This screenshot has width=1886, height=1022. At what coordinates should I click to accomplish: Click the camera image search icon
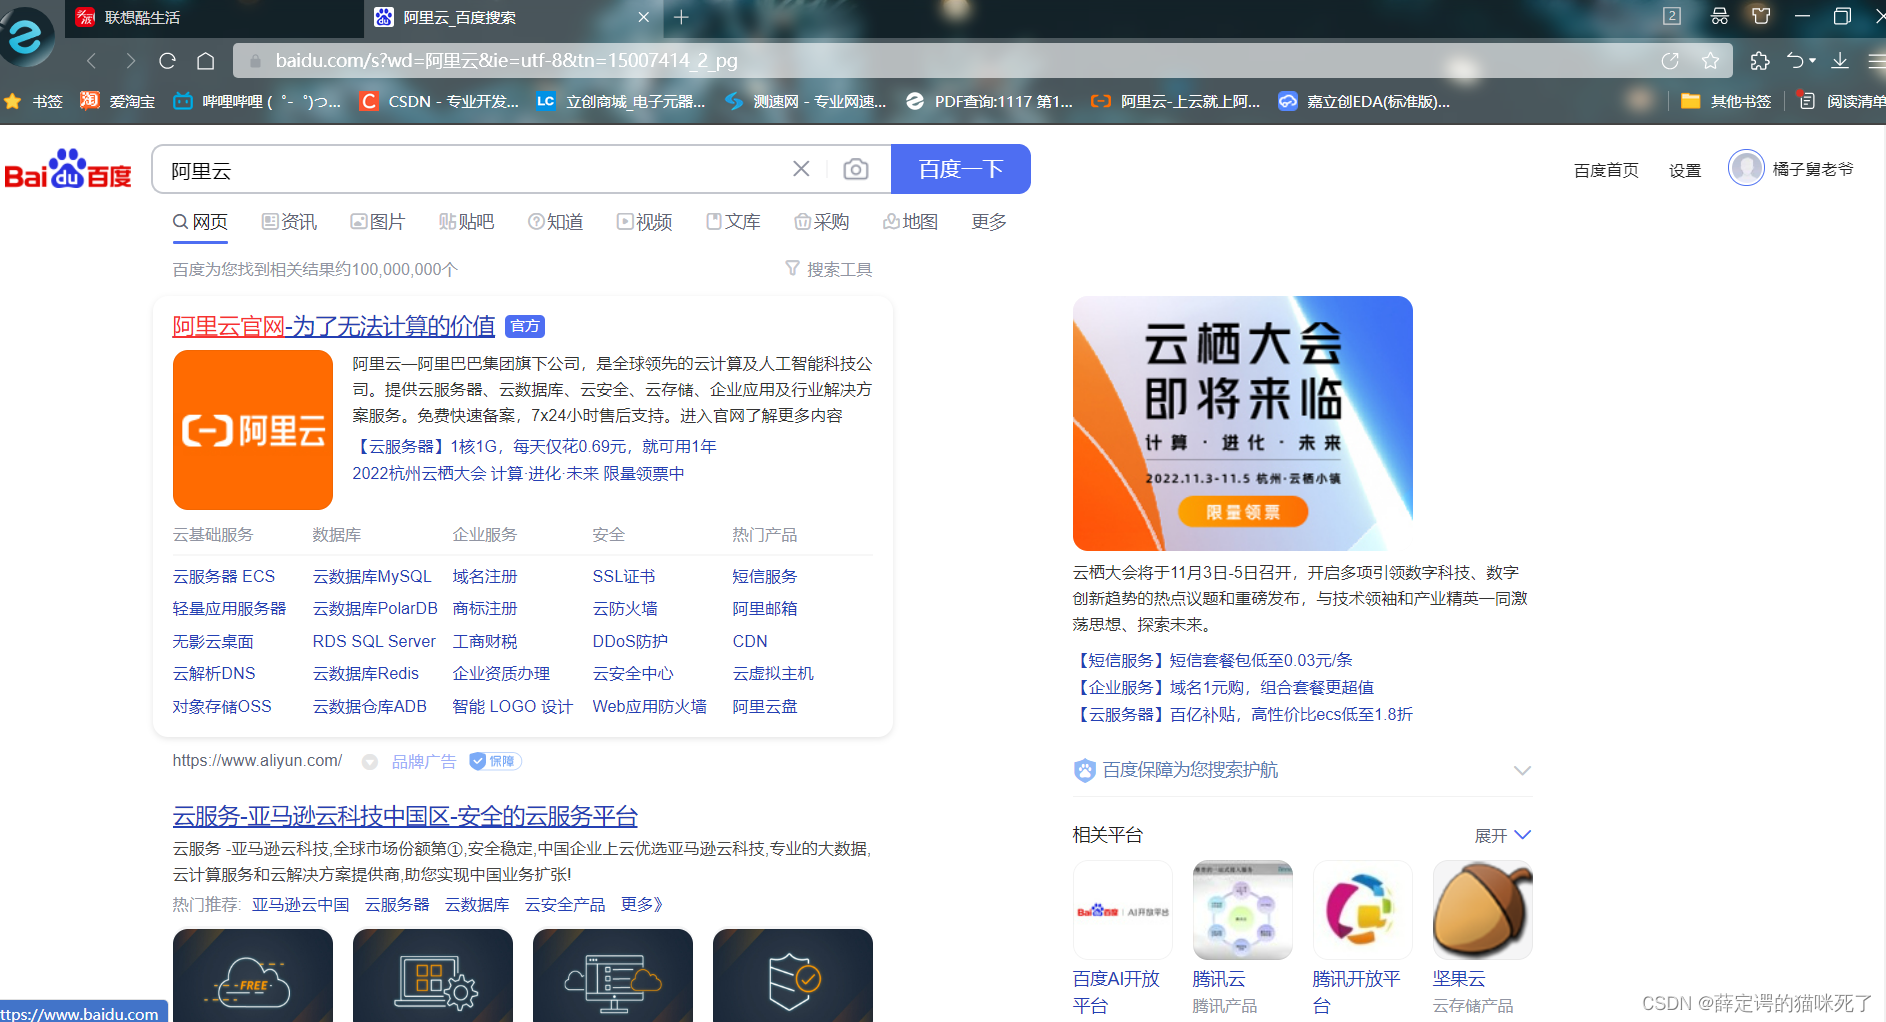[856, 169]
